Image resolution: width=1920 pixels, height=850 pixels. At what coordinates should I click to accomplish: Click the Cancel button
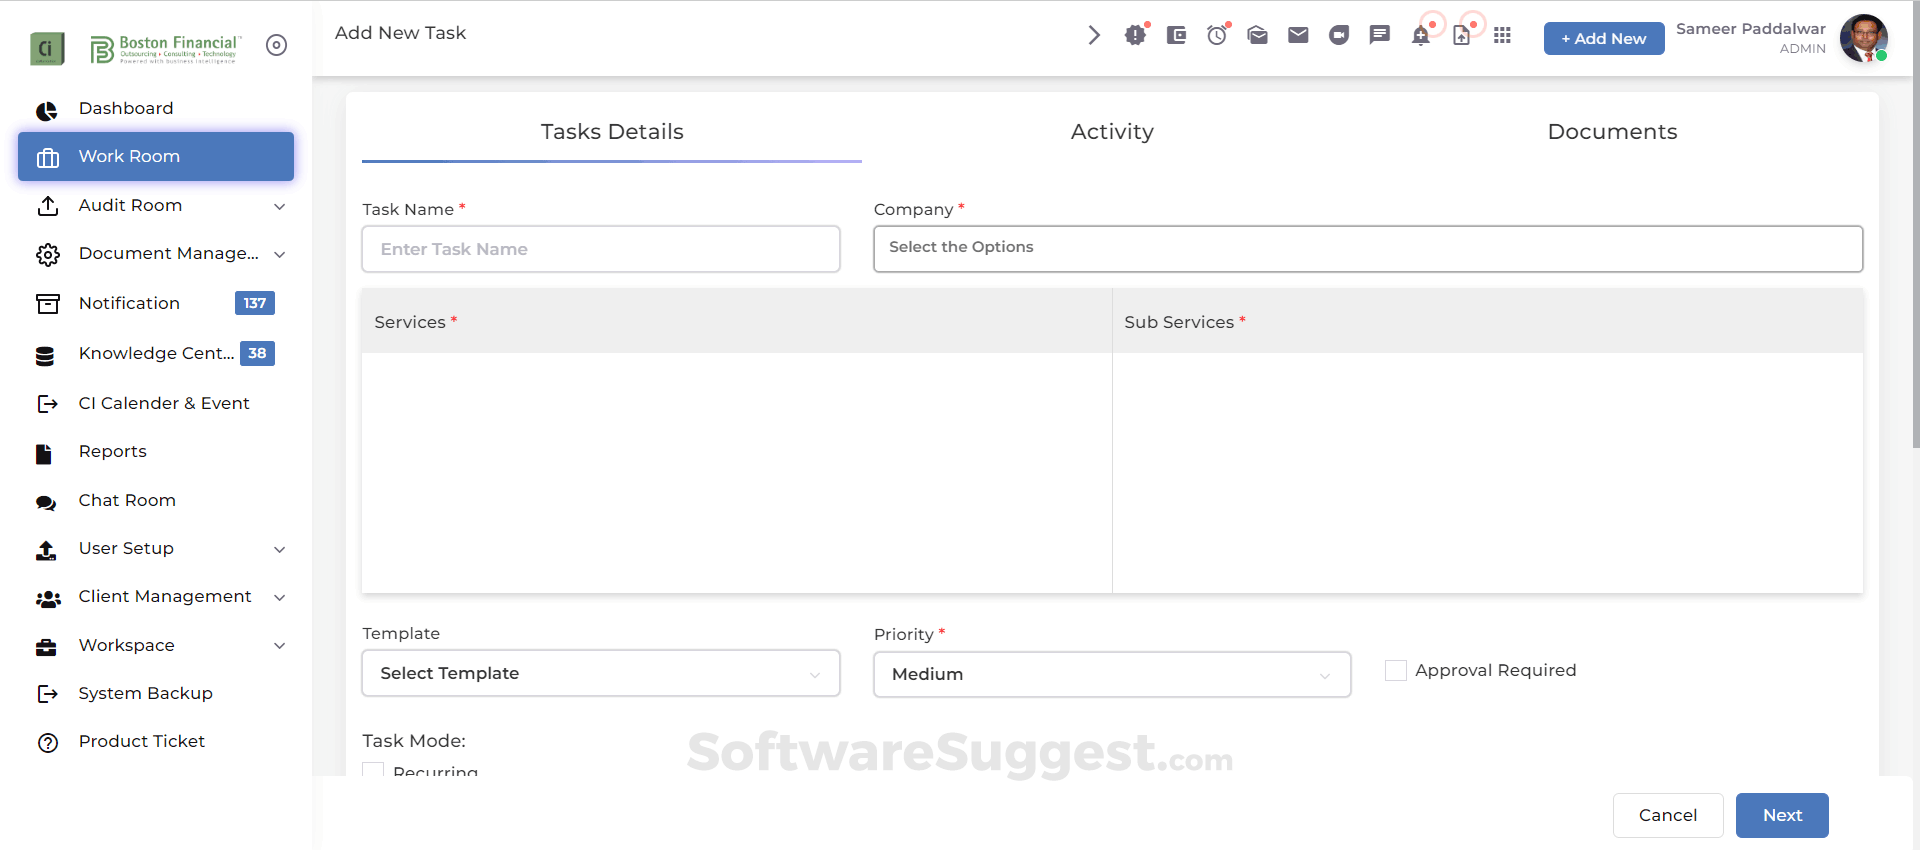1667,816
